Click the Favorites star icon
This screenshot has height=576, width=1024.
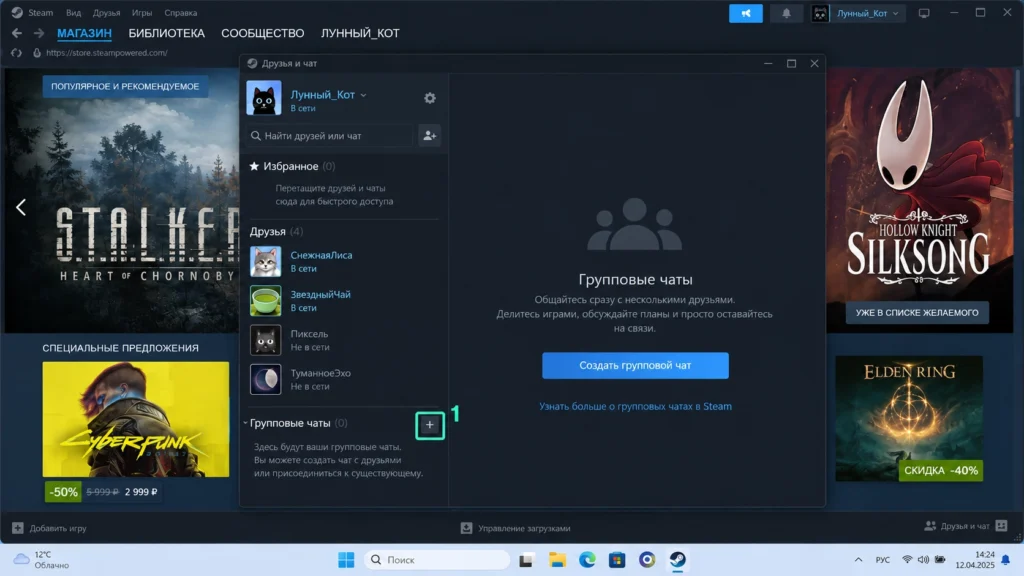[x=254, y=167]
